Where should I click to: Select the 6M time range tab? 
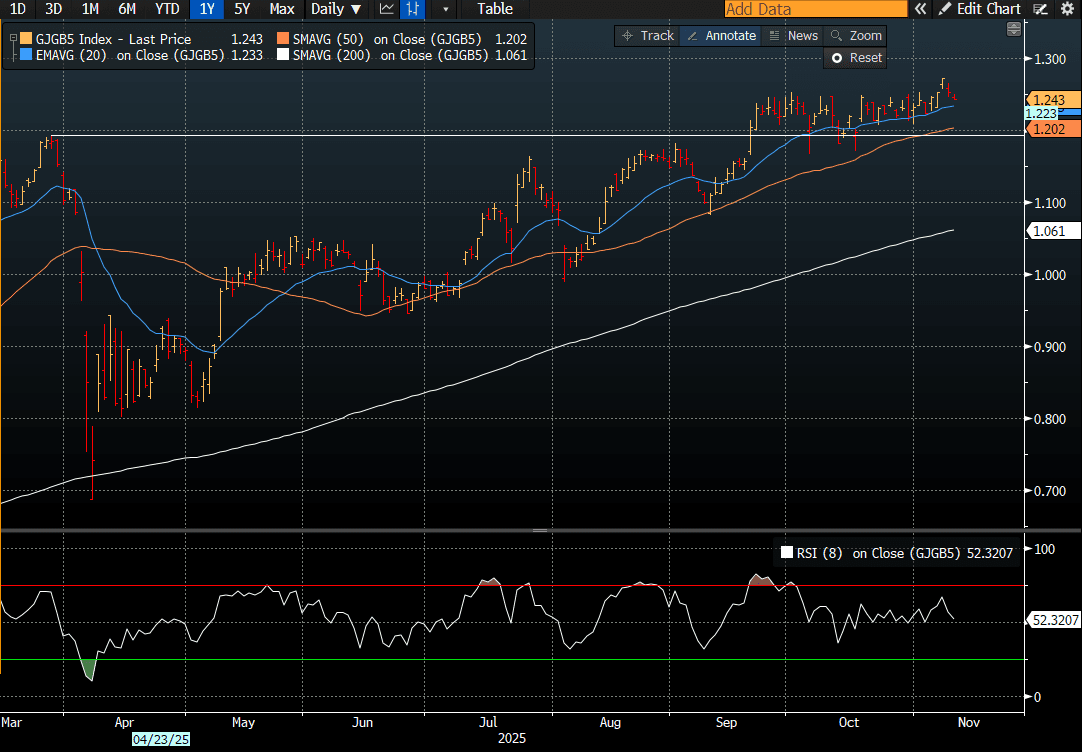[x=127, y=9]
